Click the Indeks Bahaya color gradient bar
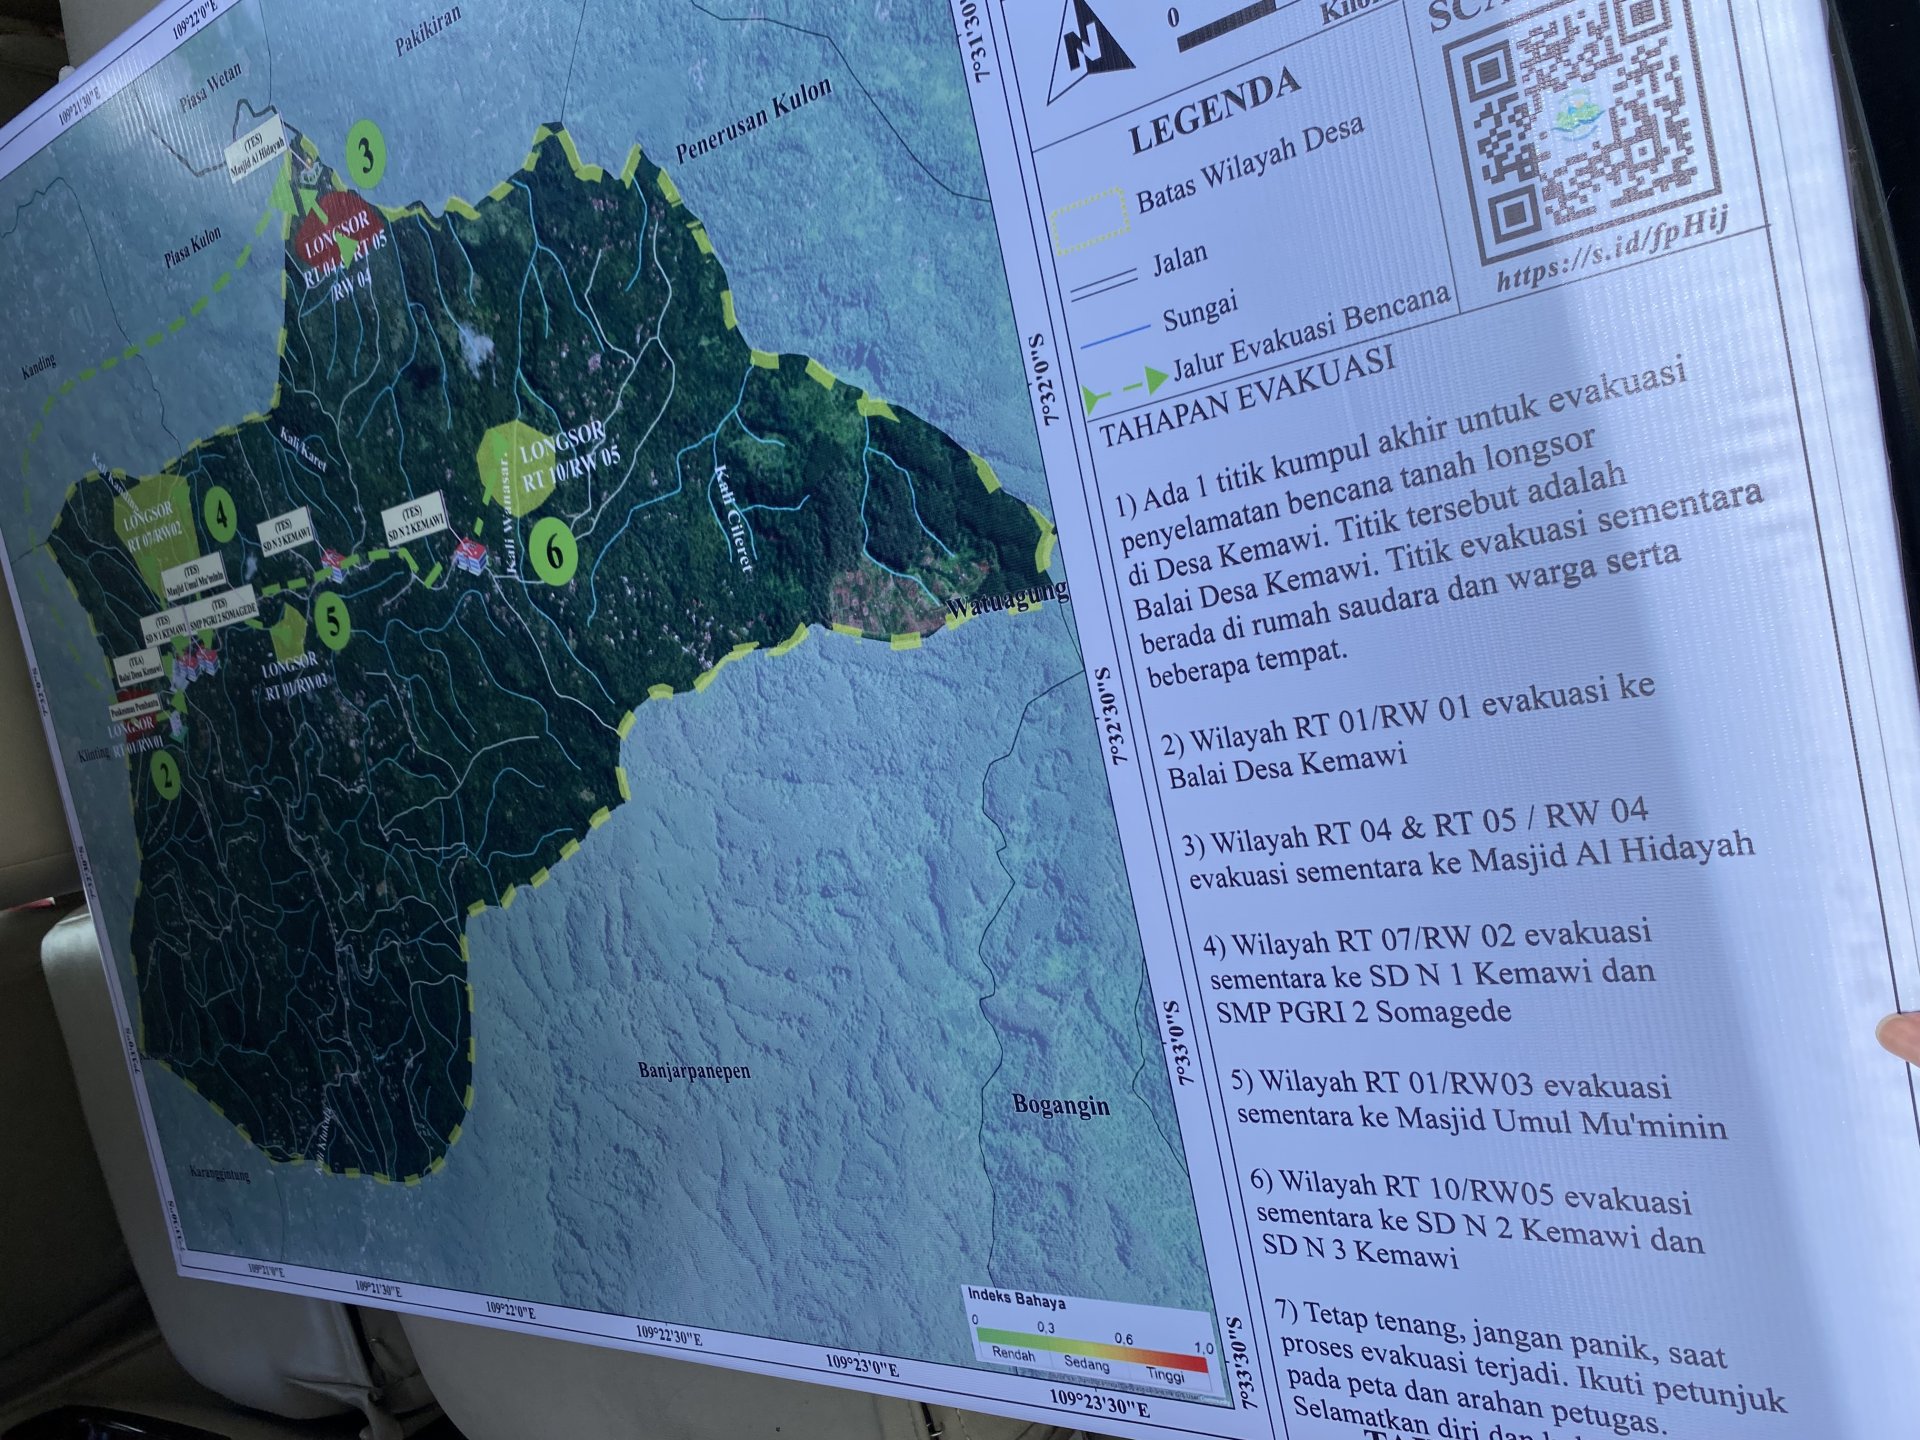1920x1440 pixels. 1092,1350
